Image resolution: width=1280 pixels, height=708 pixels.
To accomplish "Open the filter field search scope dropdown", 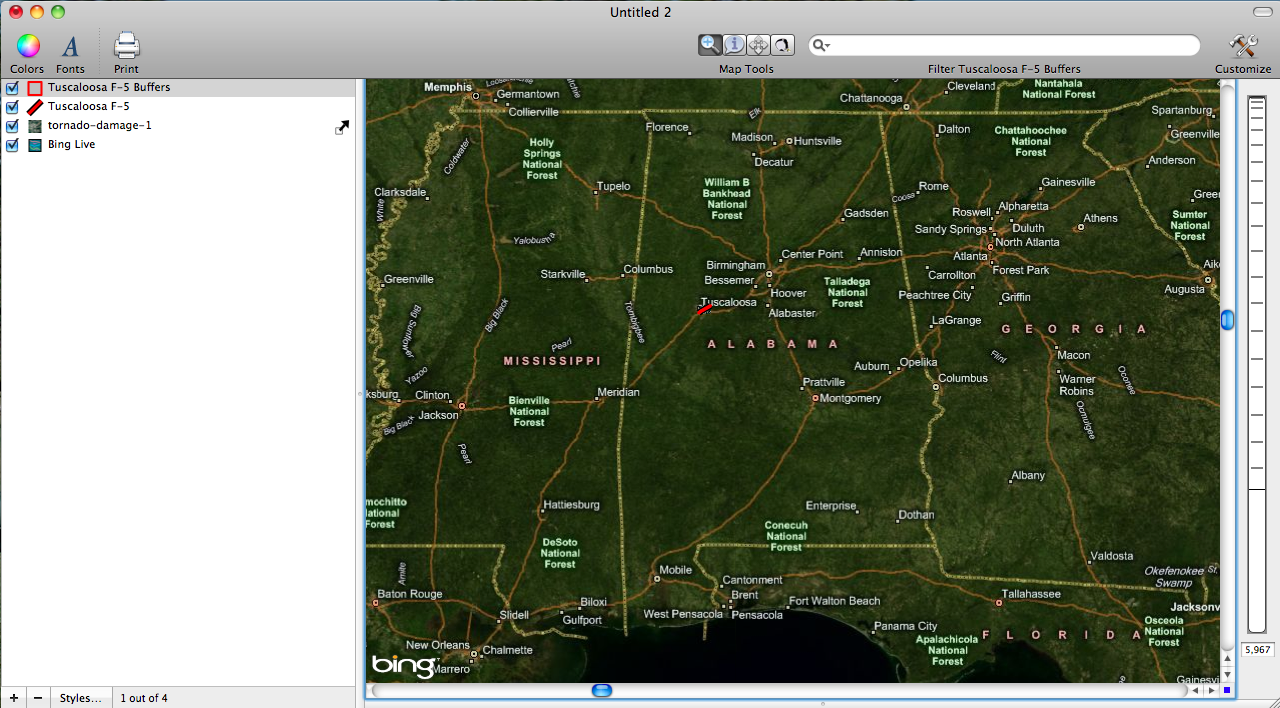I will [824, 45].
